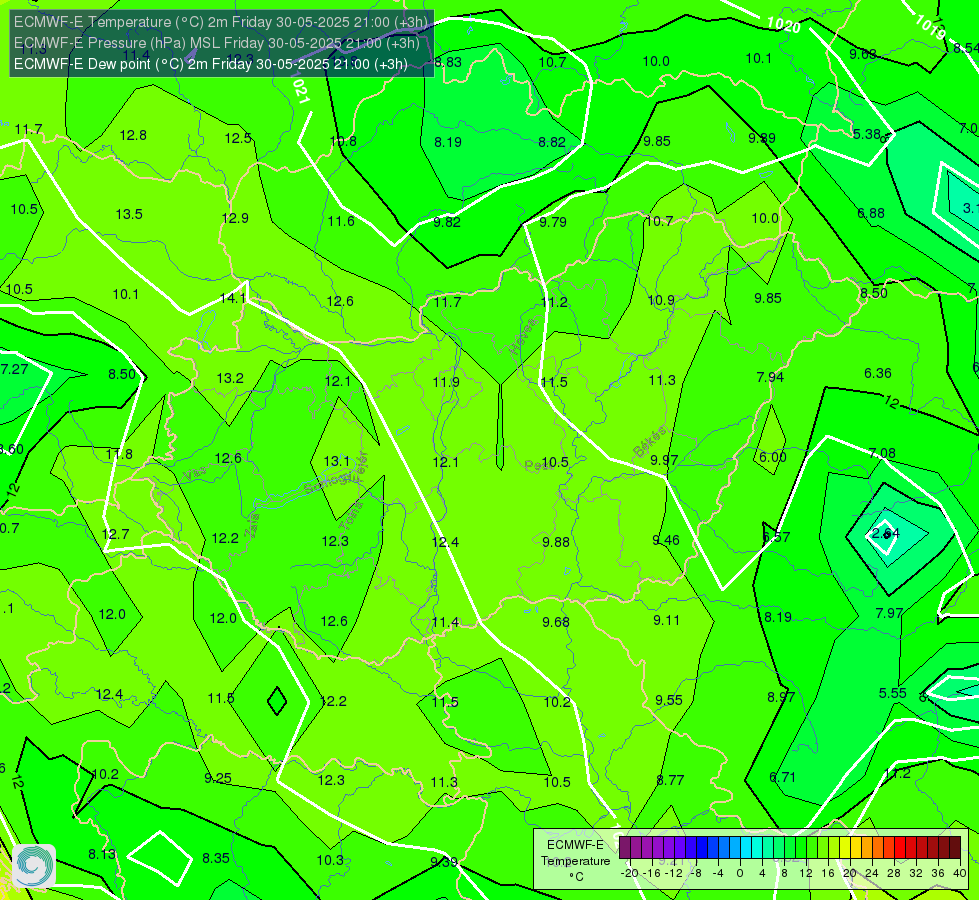This screenshot has height=900, width=979.
Task: Click the 6.88 temperature value
Action: click(x=871, y=214)
